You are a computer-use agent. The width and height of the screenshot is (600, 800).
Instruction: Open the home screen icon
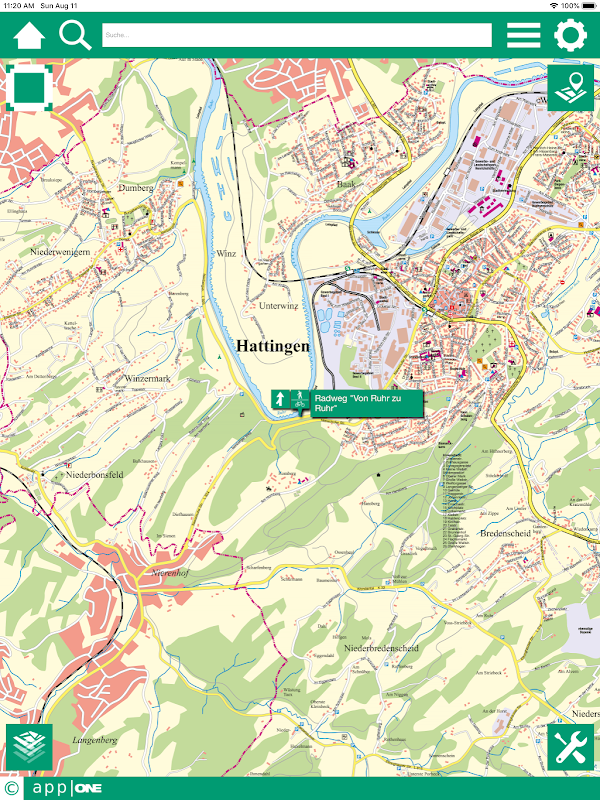tap(29, 35)
